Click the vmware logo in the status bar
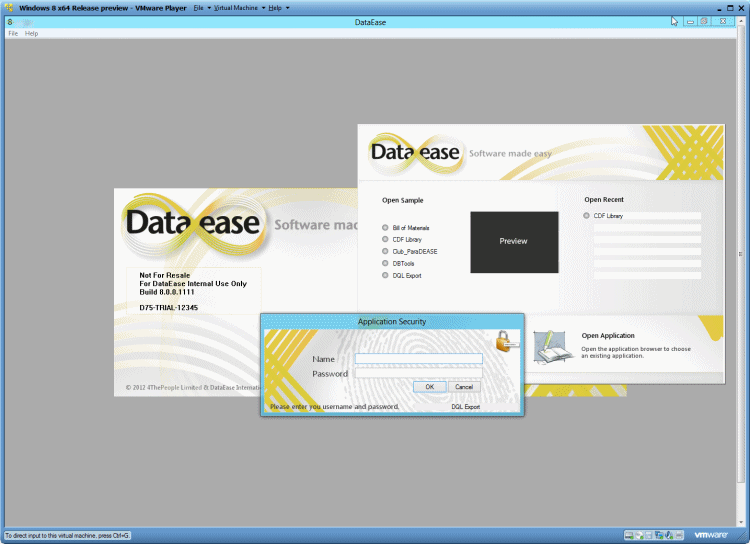 [711, 534]
